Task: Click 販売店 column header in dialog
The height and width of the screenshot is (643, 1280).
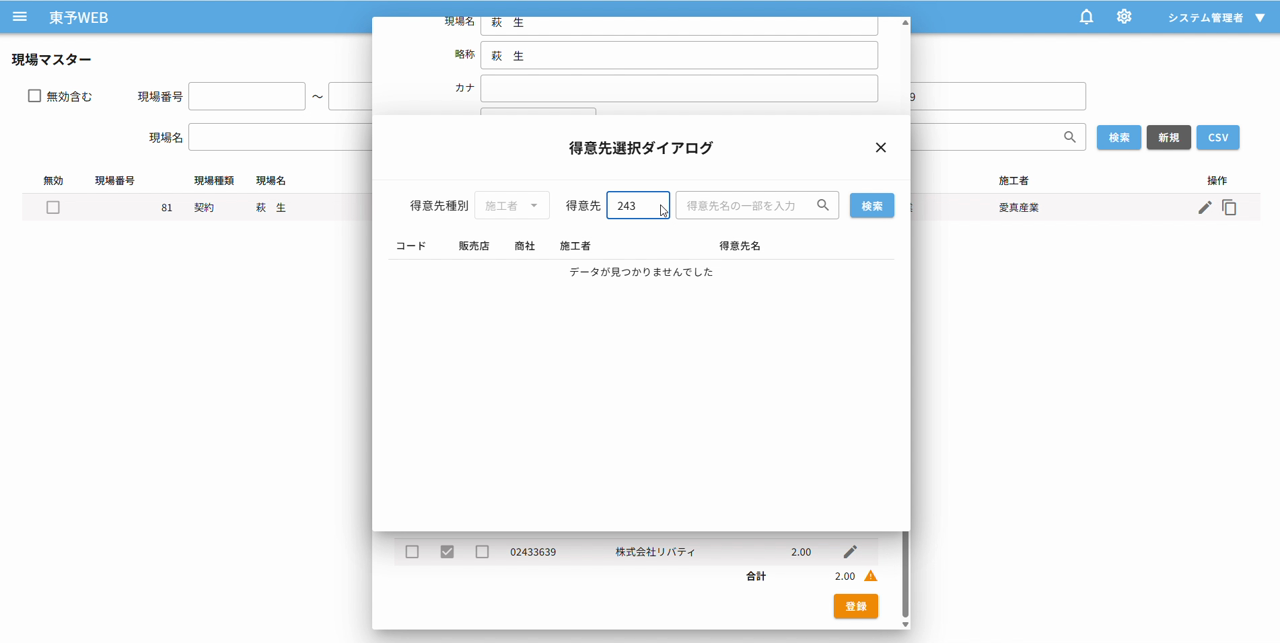Action: (x=474, y=246)
